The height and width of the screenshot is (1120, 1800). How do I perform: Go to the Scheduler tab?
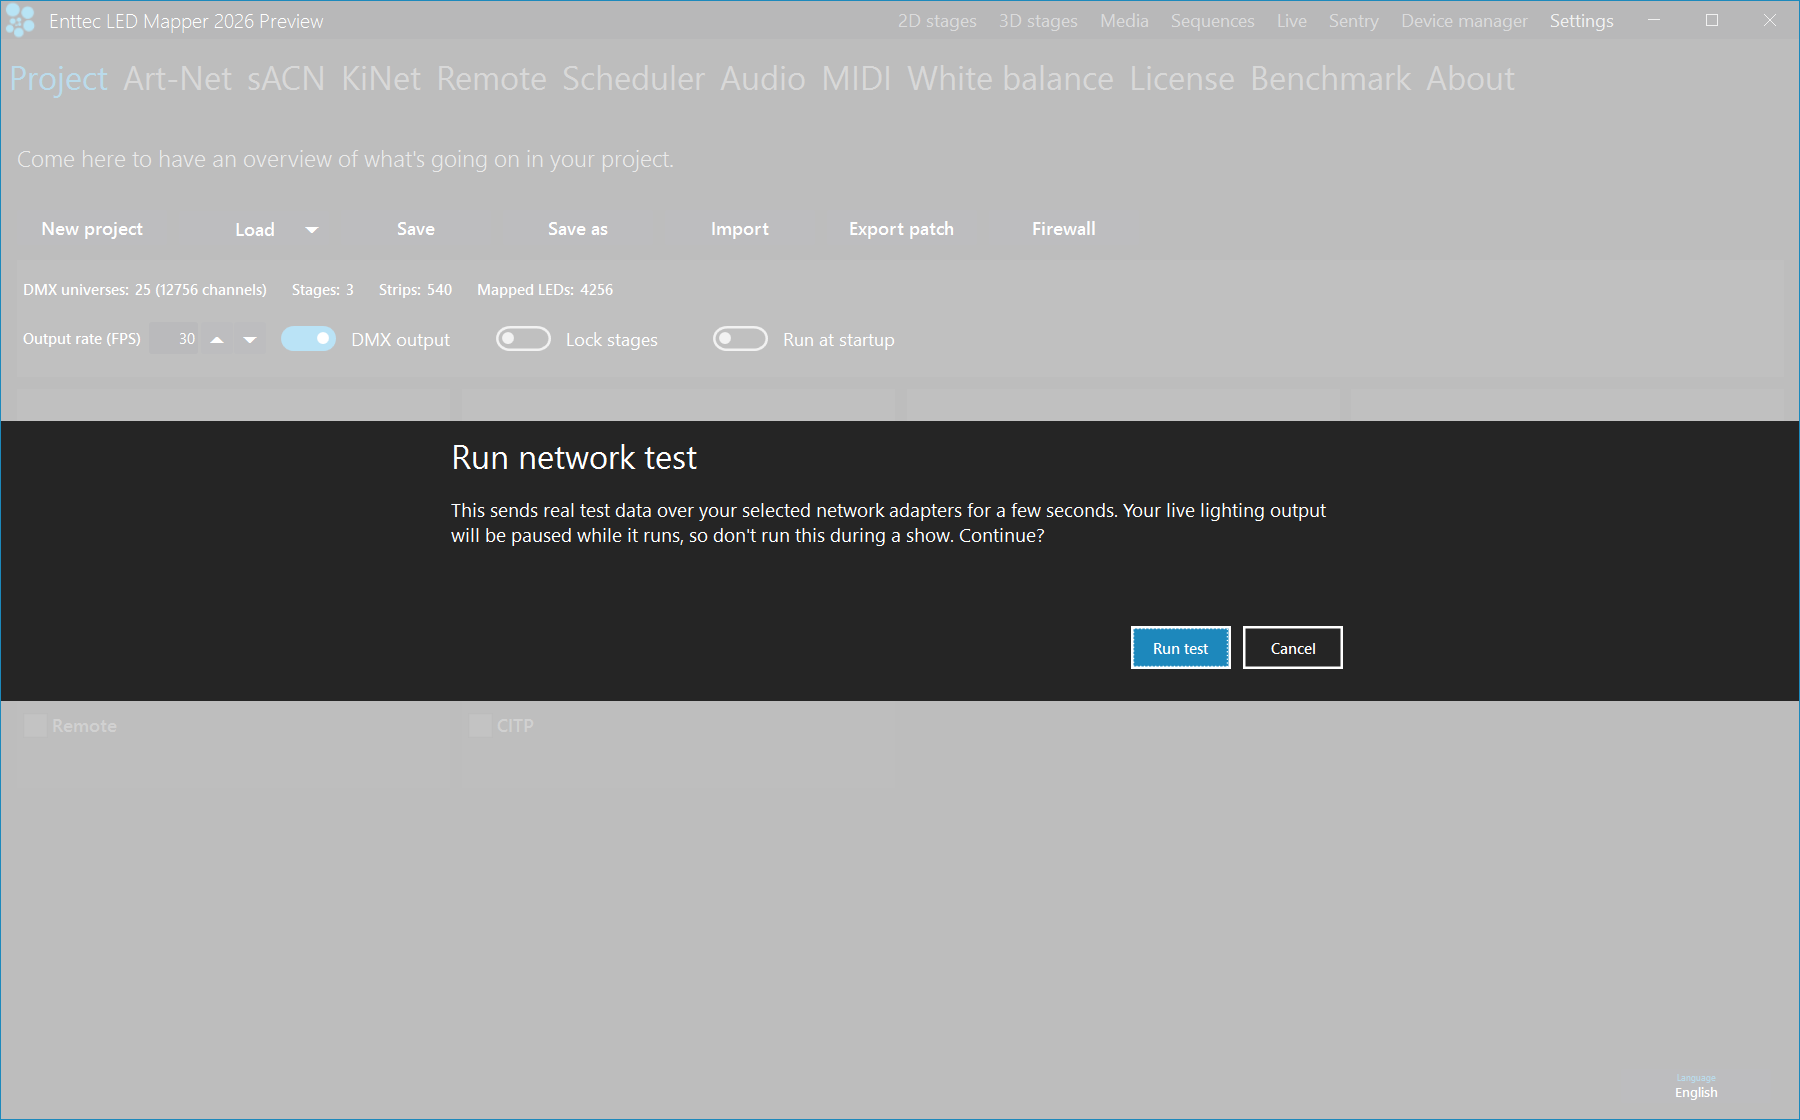633,79
